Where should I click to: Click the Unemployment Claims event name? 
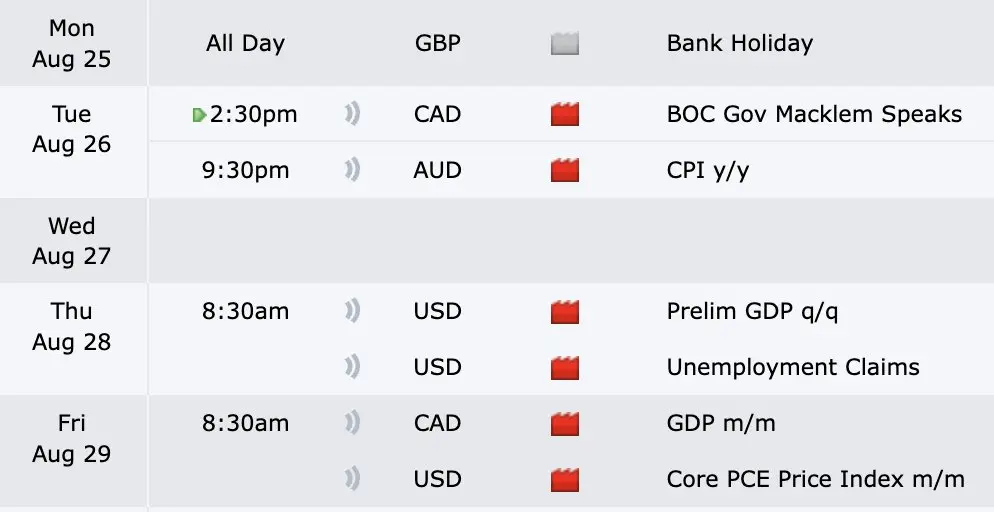coord(793,367)
